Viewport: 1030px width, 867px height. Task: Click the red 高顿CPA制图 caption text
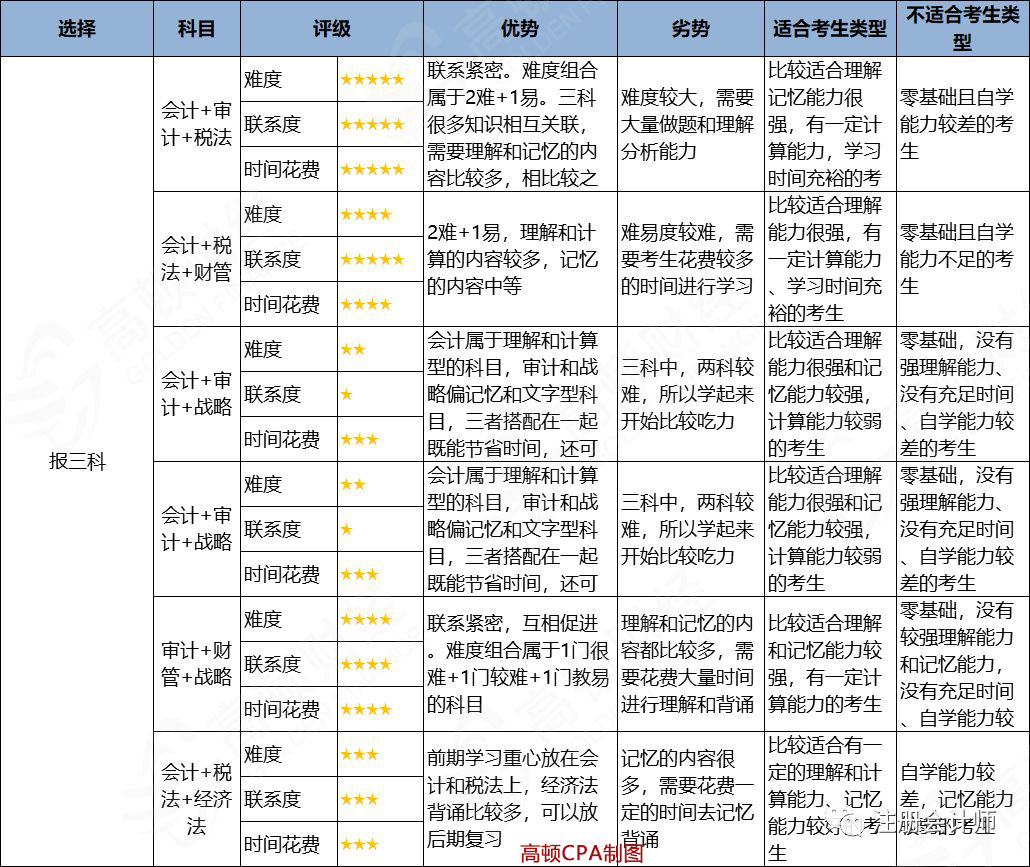point(582,853)
